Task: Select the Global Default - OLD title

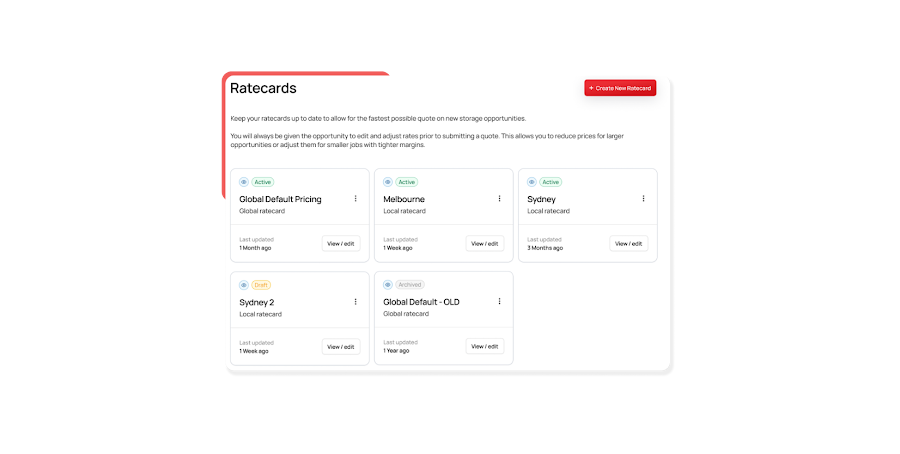Action: [x=421, y=302]
